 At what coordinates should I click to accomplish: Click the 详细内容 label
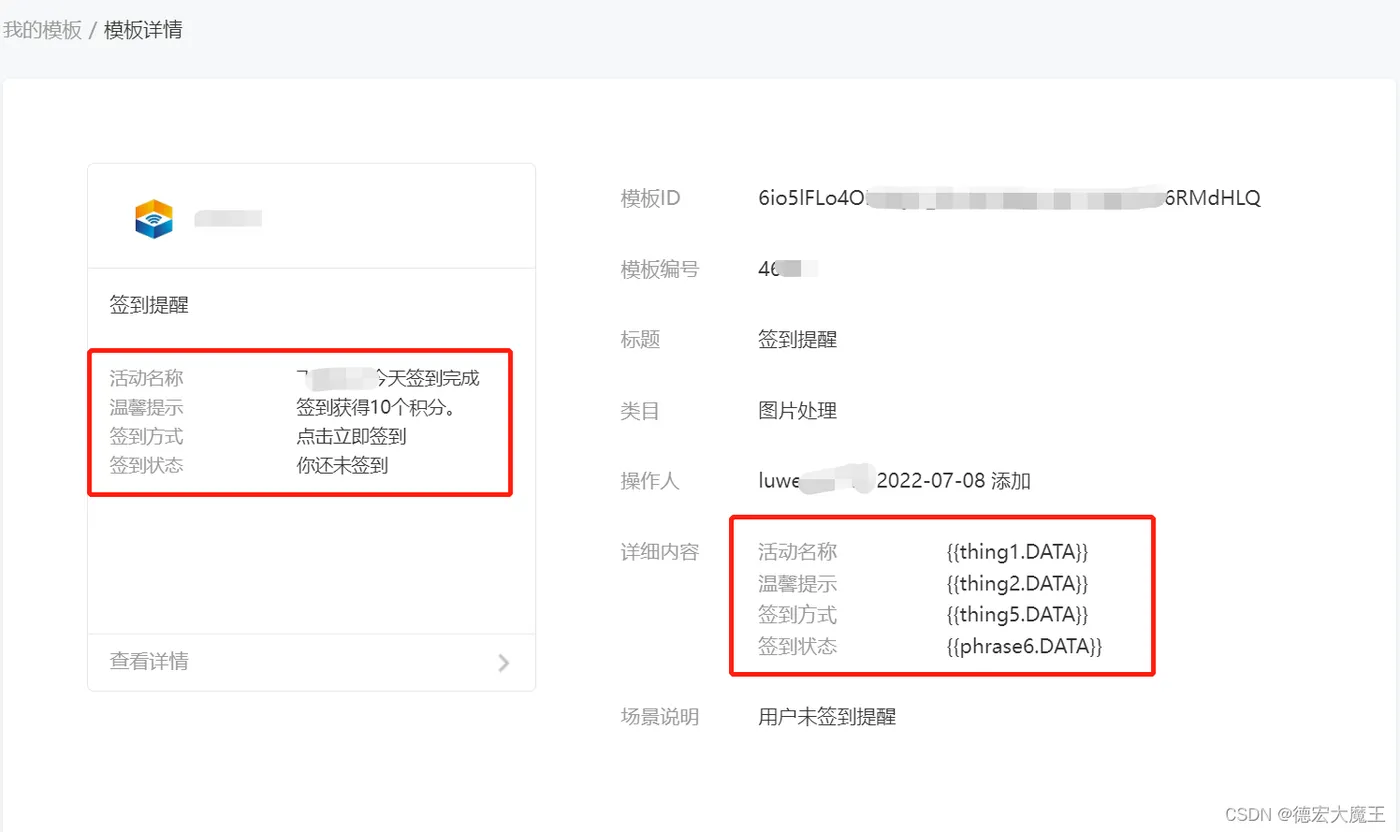659,552
